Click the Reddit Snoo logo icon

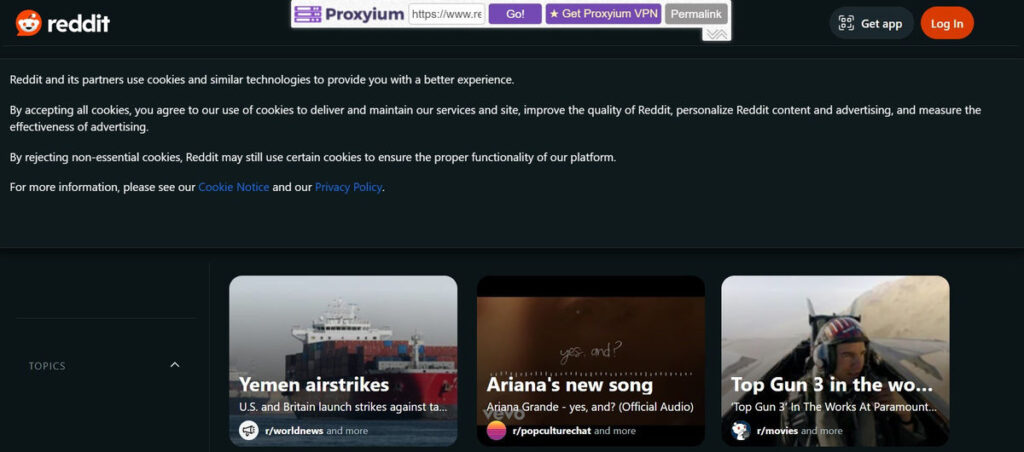tap(29, 23)
